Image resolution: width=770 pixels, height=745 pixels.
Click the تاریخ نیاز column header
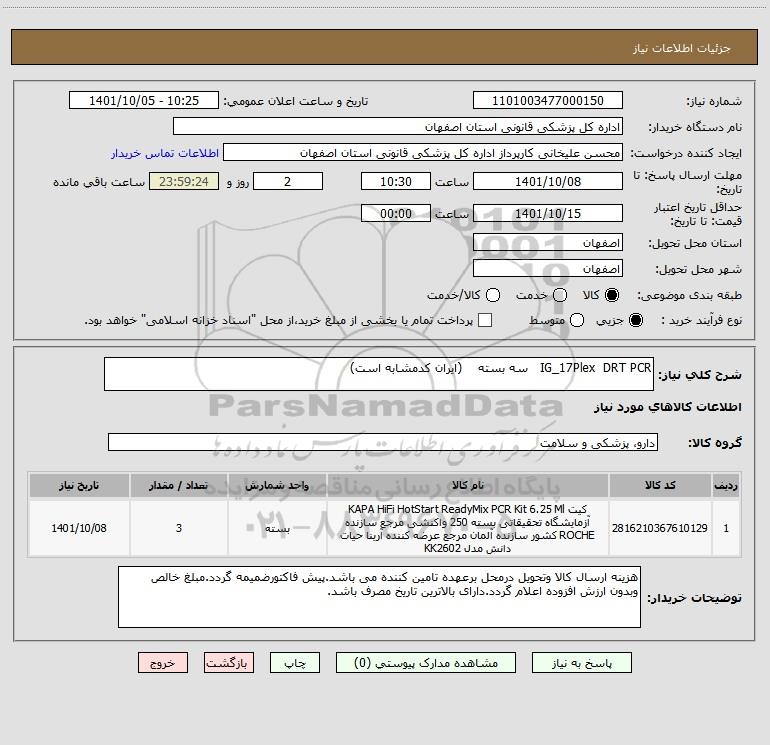coord(79,485)
